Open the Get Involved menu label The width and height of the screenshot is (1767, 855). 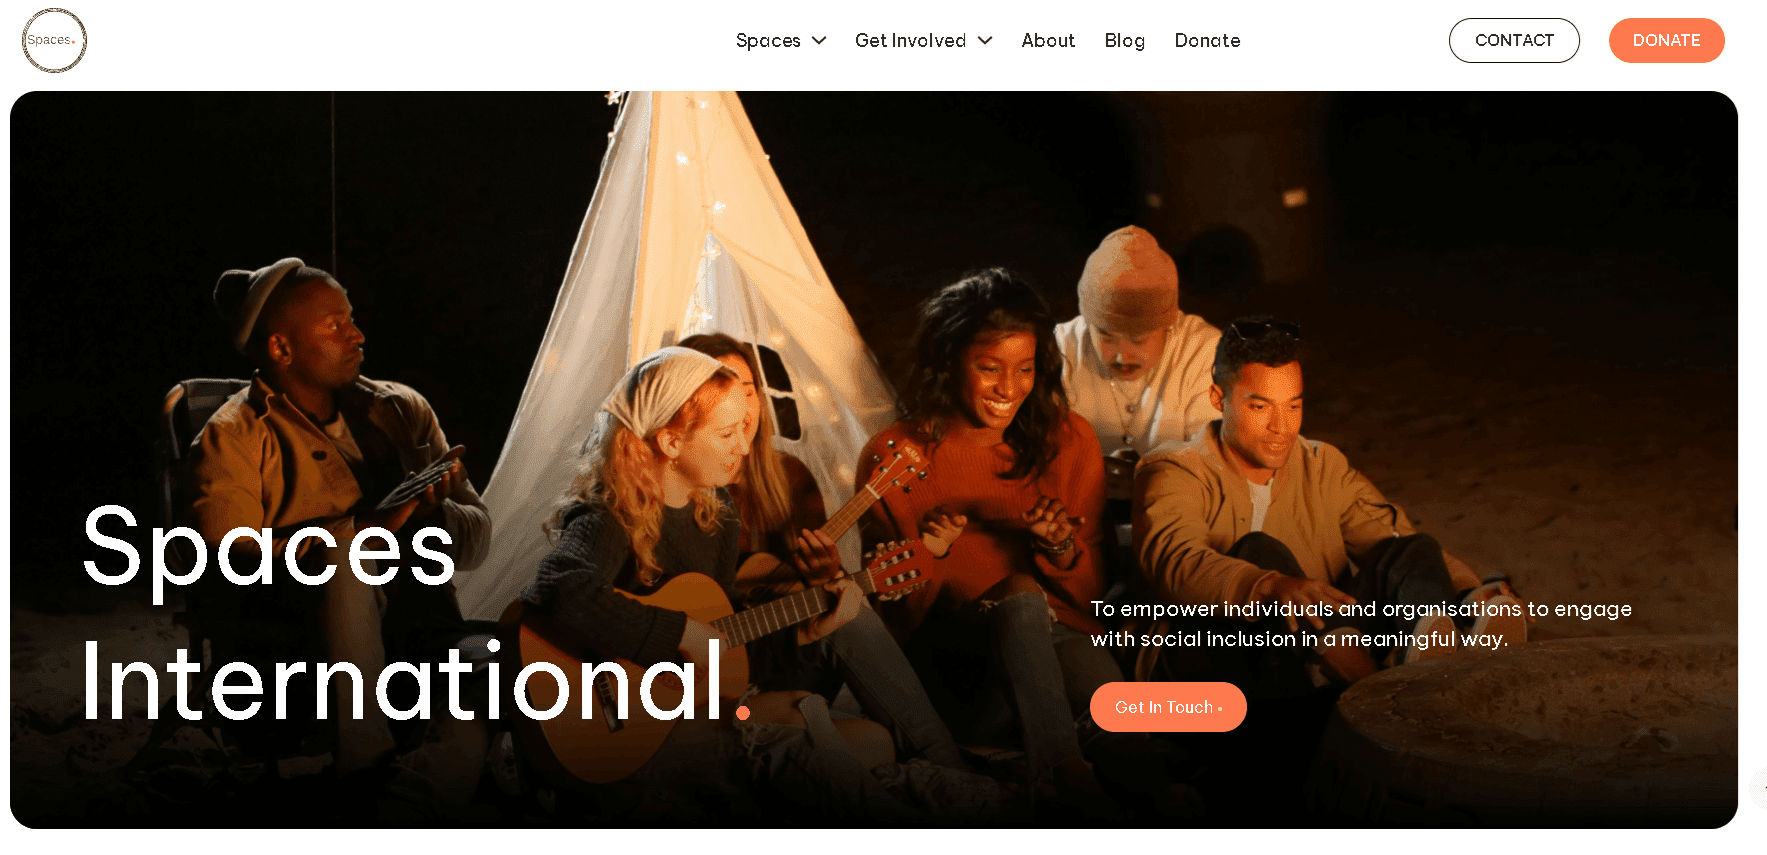click(910, 40)
